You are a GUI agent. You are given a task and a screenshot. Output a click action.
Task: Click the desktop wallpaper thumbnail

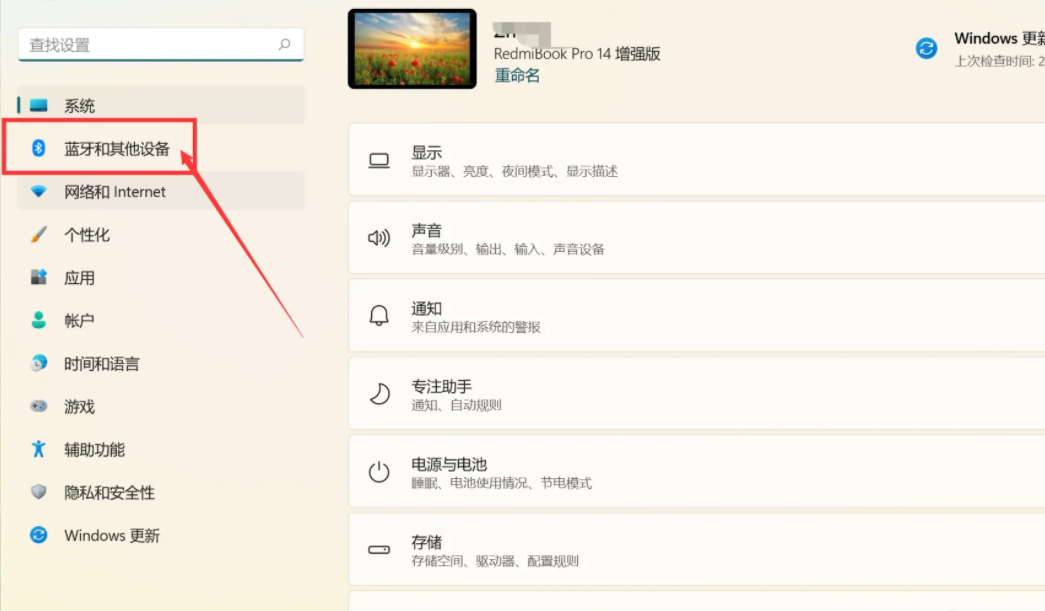pyautogui.click(x=412, y=49)
